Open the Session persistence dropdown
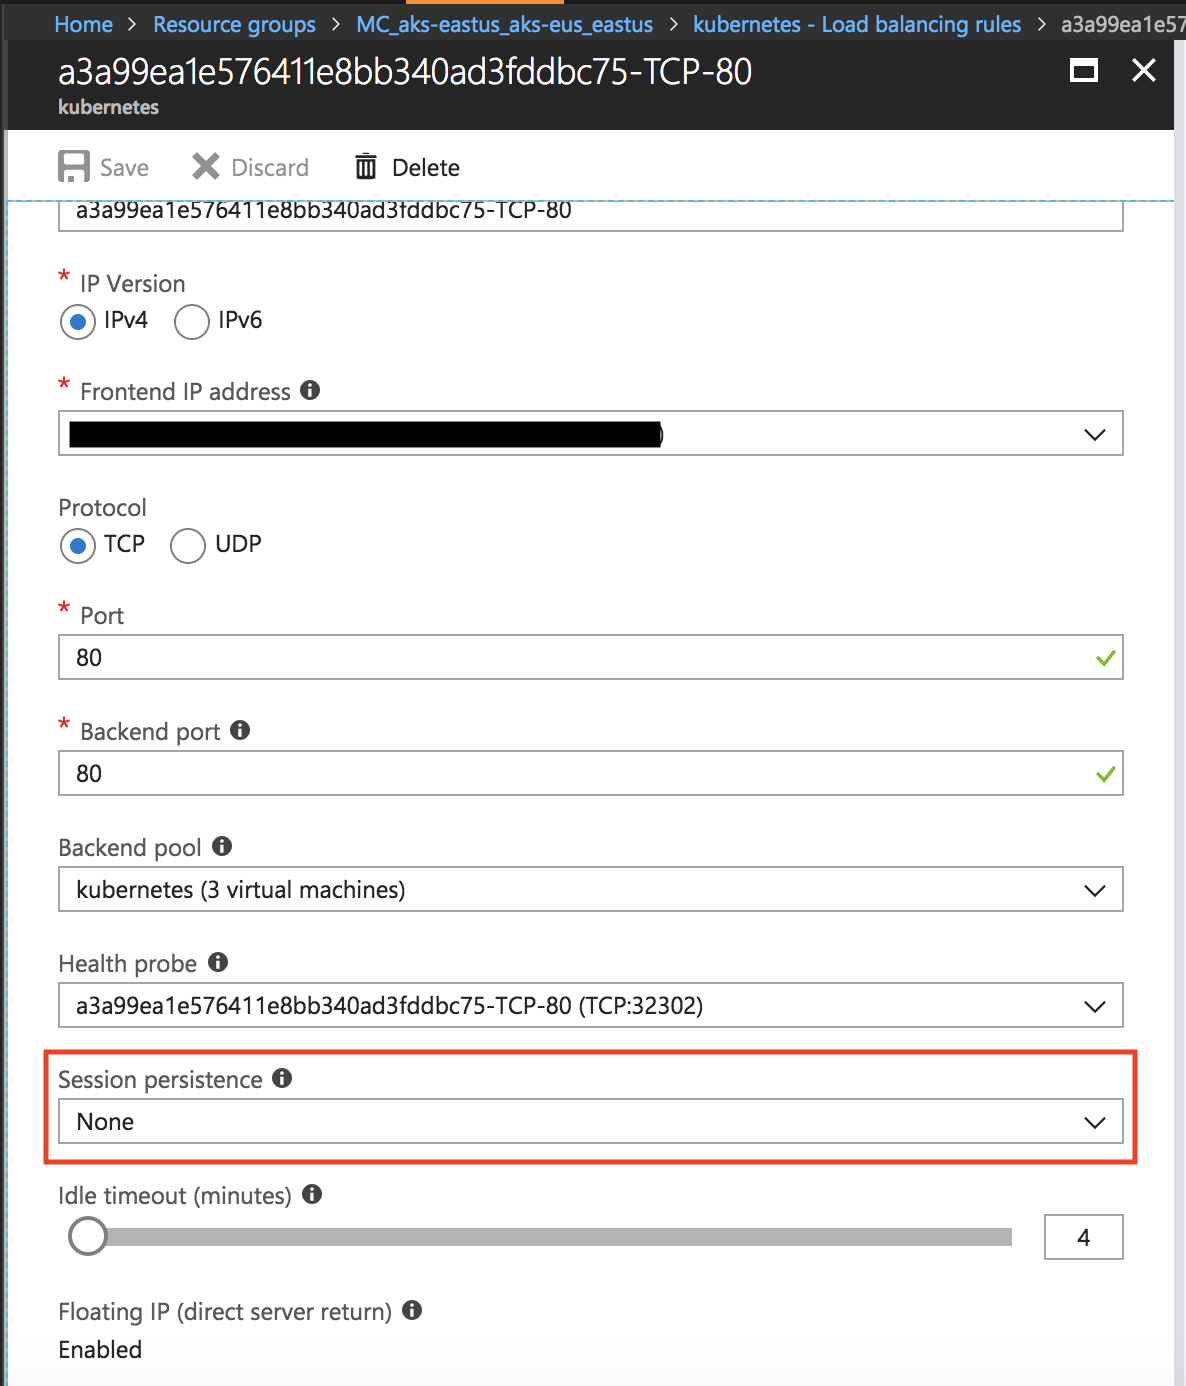Viewport: 1186px width, 1386px height. pos(1094,1121)
